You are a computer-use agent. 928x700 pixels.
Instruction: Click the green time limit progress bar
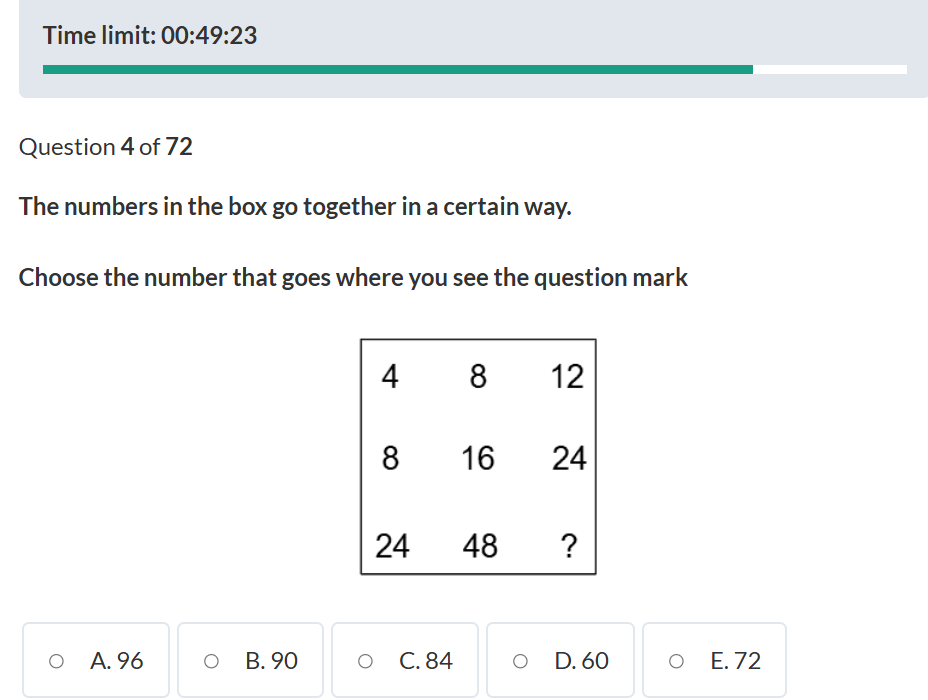400,68
